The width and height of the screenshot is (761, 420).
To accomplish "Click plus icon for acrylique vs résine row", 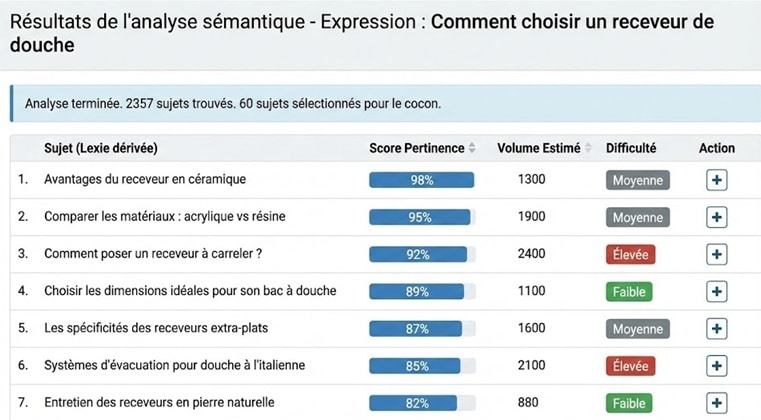I will tap(716, 217).
